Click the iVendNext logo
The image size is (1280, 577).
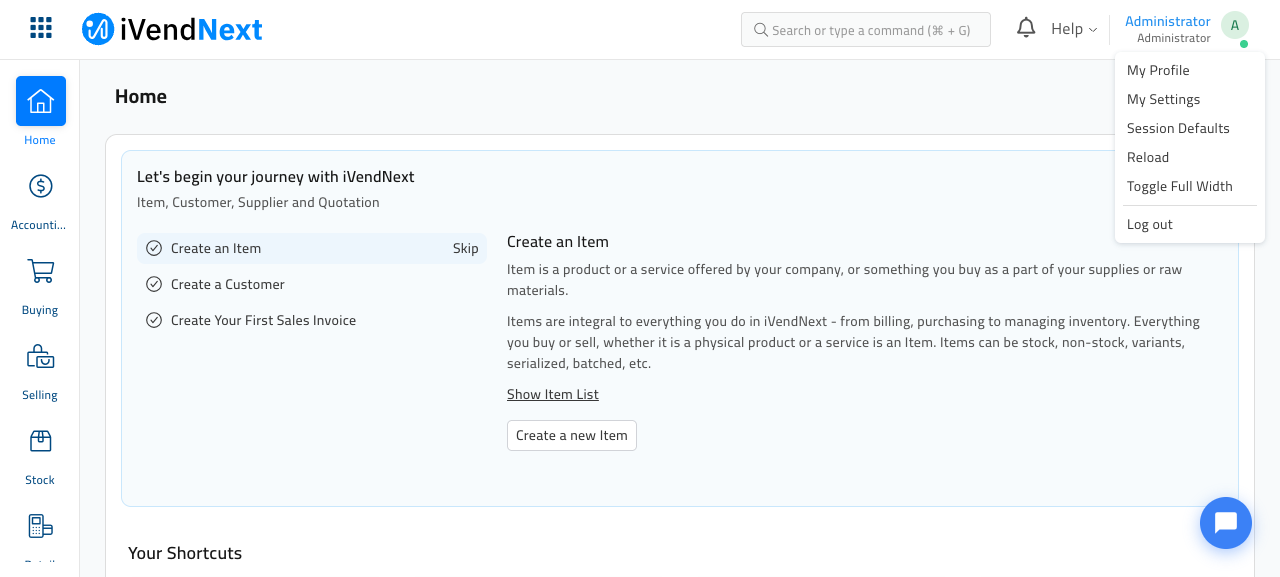[x=172, y=30]
